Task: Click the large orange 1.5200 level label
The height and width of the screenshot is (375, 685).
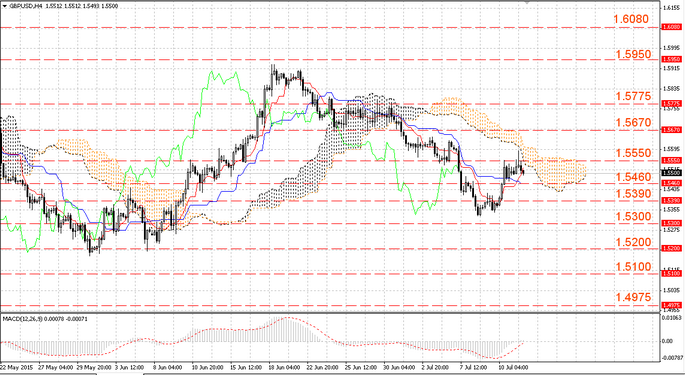Action: click(x=633, y=242)
